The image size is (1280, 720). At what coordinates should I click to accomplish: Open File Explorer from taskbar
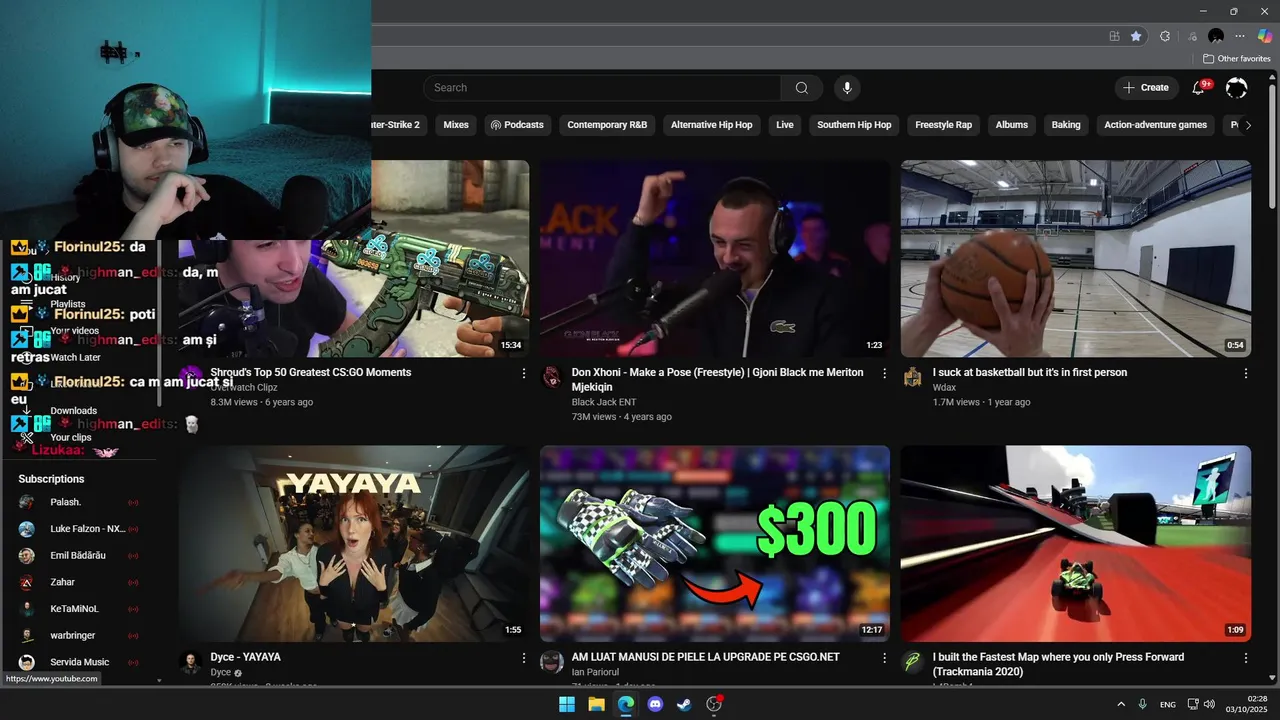[596, 704]
